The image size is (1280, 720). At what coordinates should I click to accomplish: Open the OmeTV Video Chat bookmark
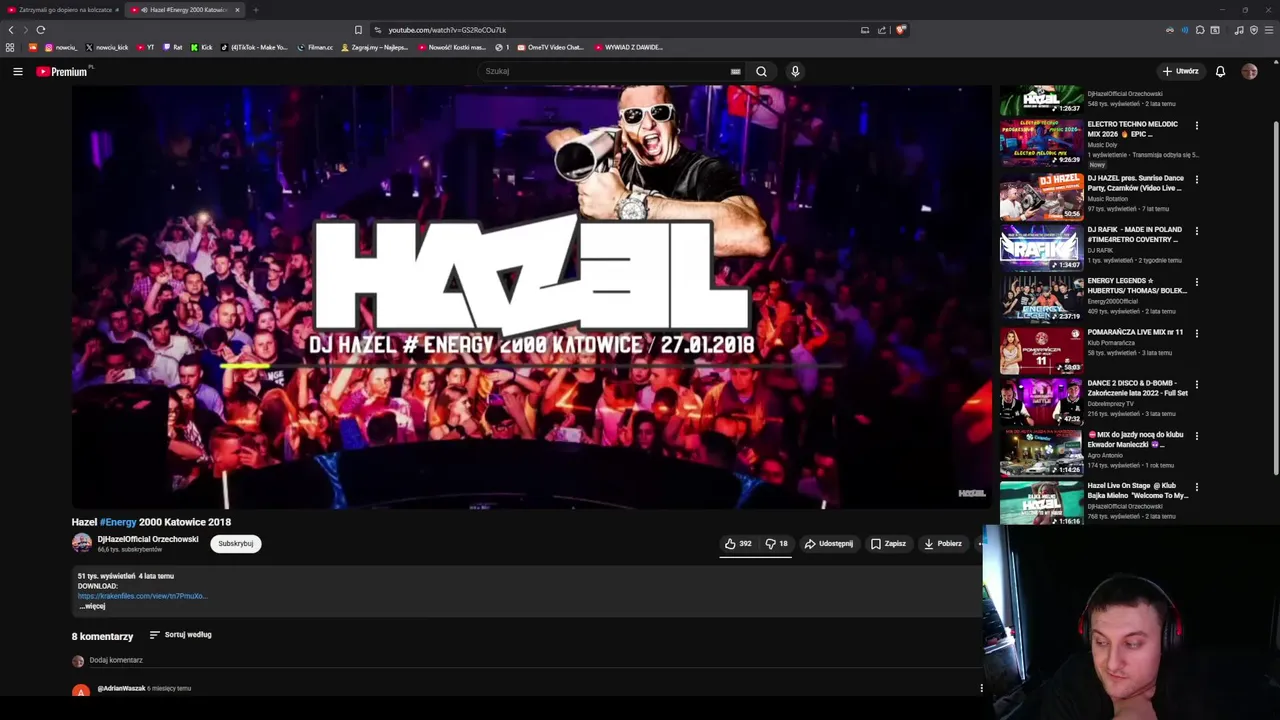coord(550,47)
